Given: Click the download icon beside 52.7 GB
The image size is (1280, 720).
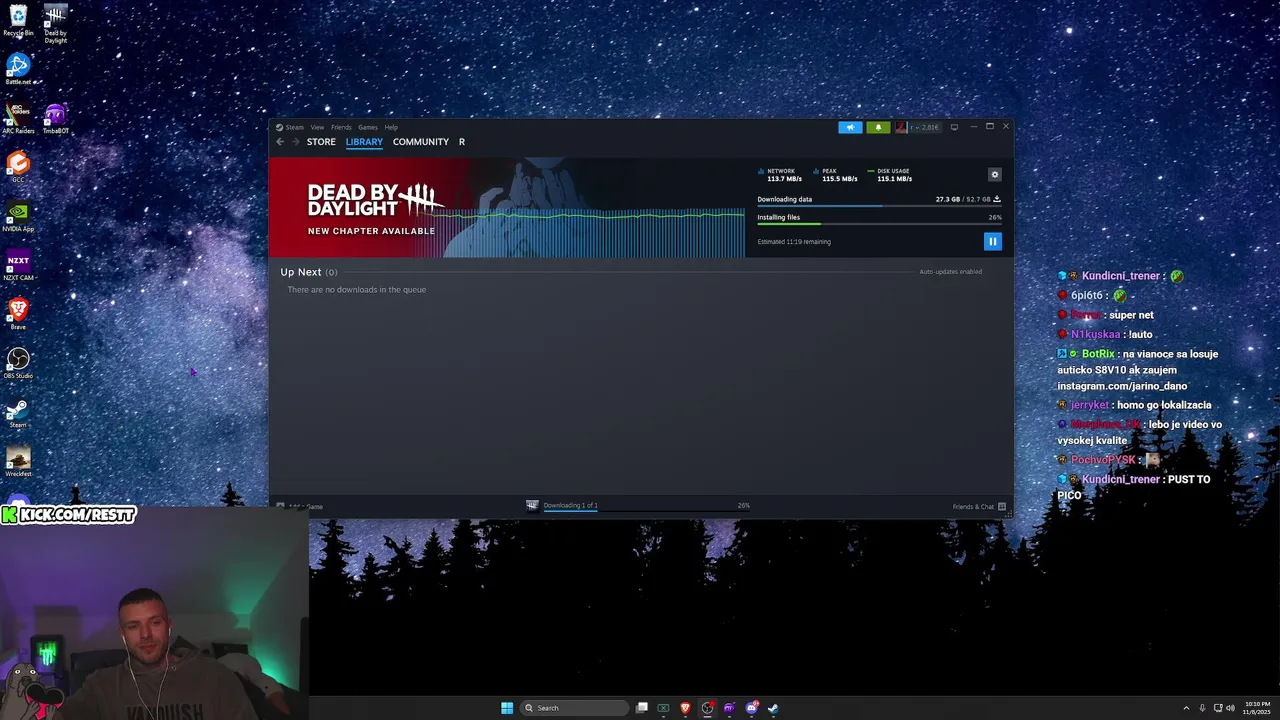Looking at the screenshot, I should point(996,199).
